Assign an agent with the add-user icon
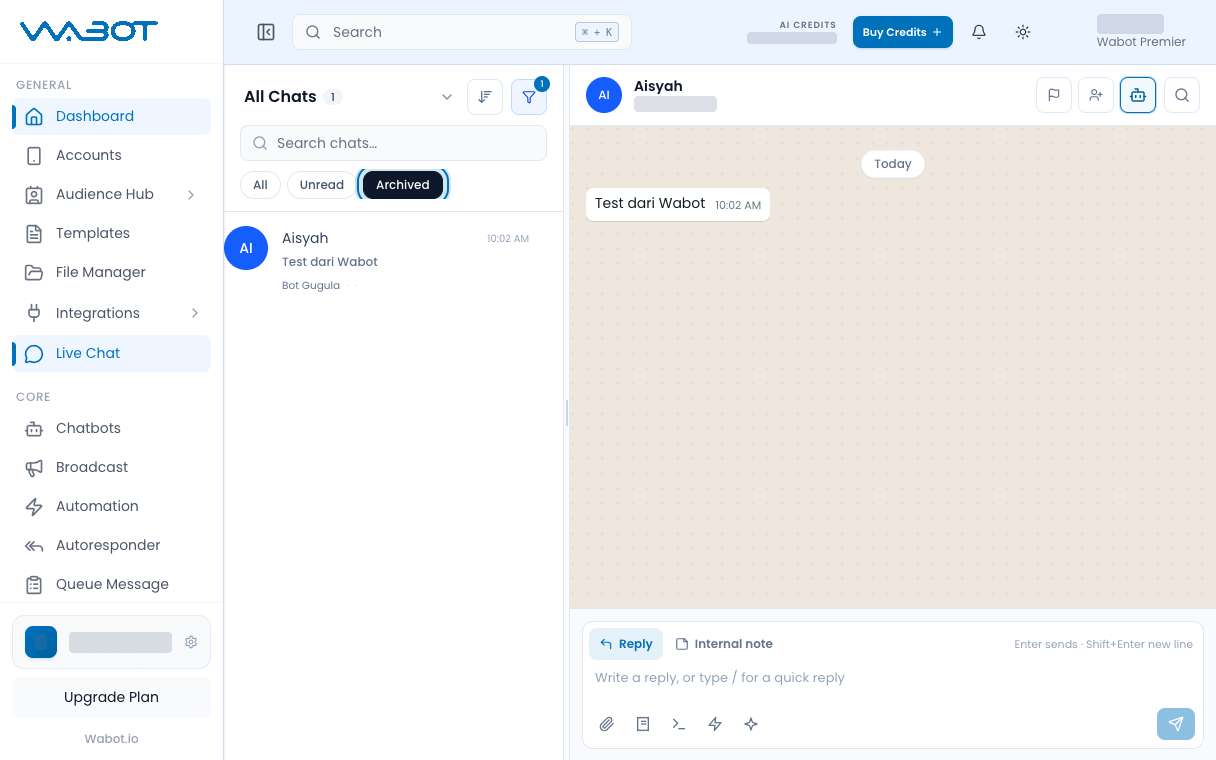 pos(1096,95)
